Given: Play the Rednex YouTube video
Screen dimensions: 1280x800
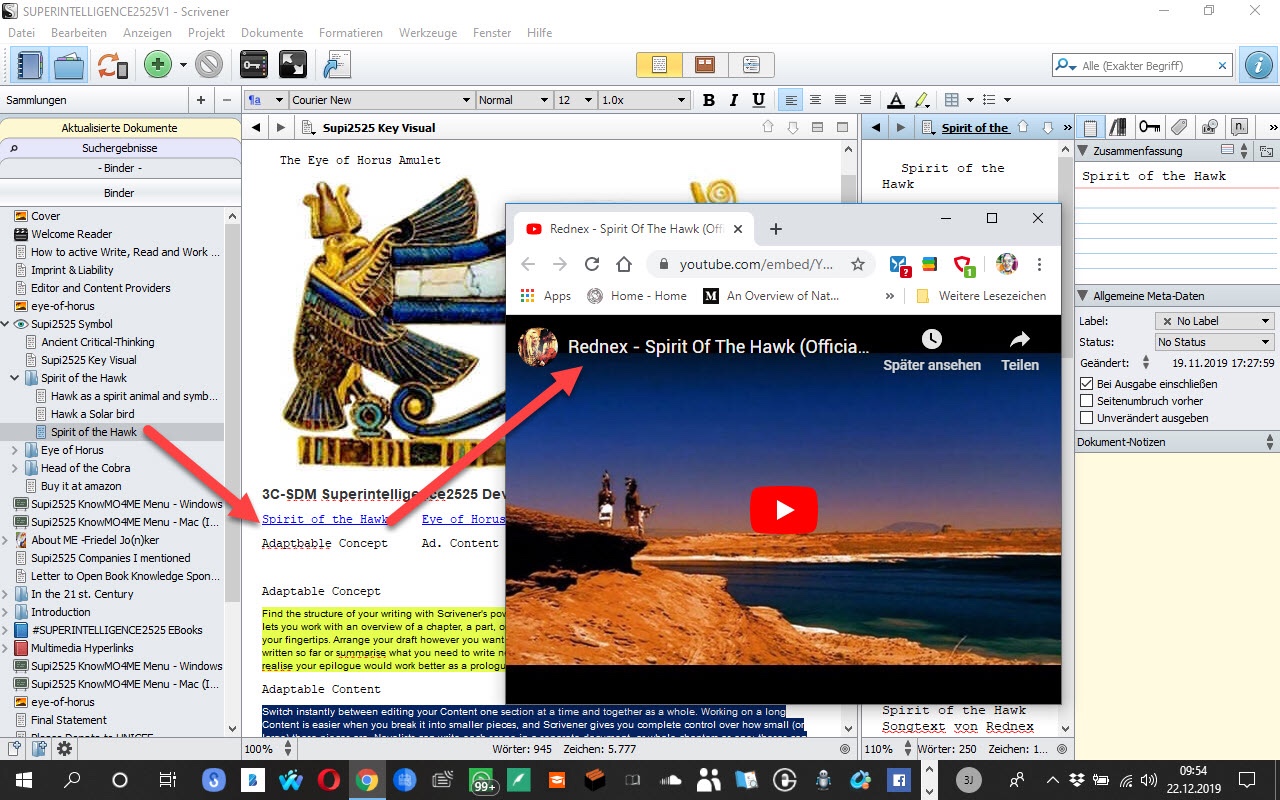Looking at the screenshot, I should point(783,510).
